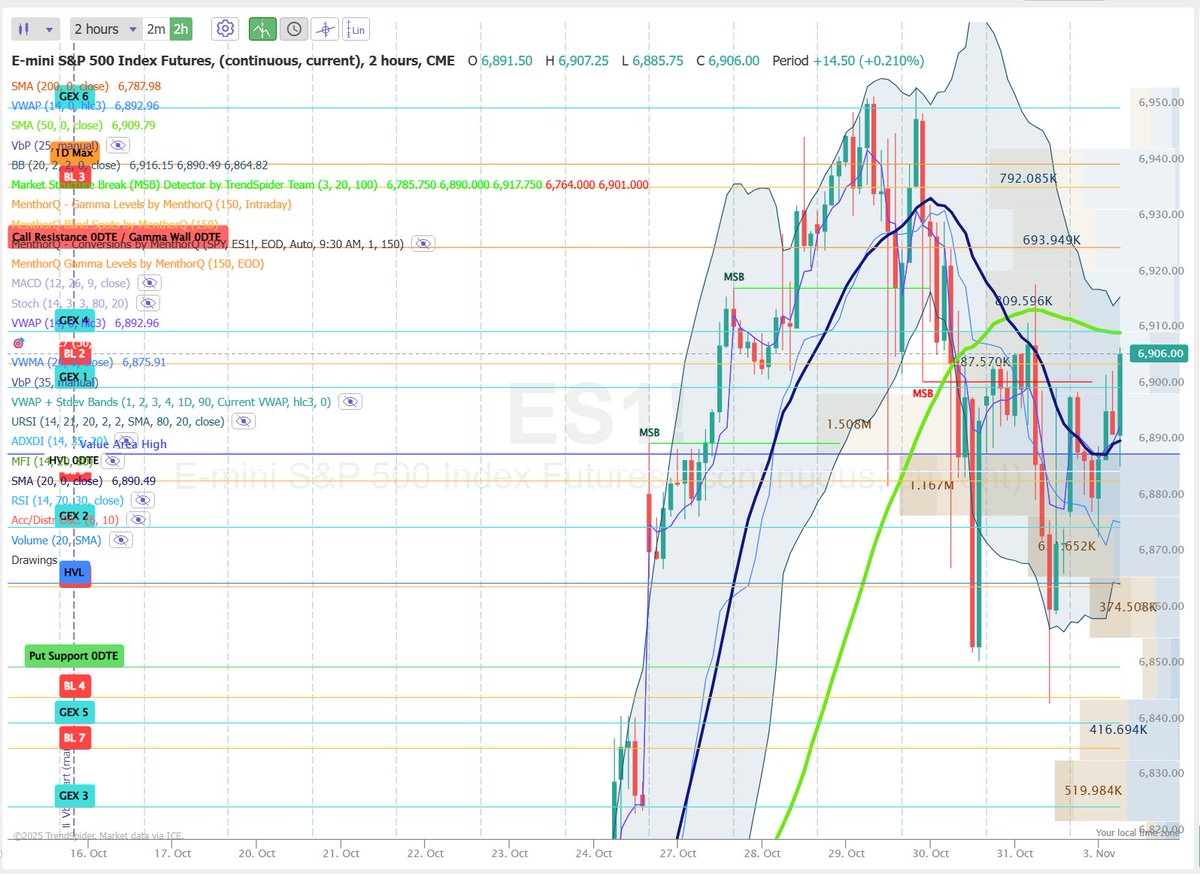Click the VWMA indicator label
The image size is (1200, 876).
click(64, 362)
